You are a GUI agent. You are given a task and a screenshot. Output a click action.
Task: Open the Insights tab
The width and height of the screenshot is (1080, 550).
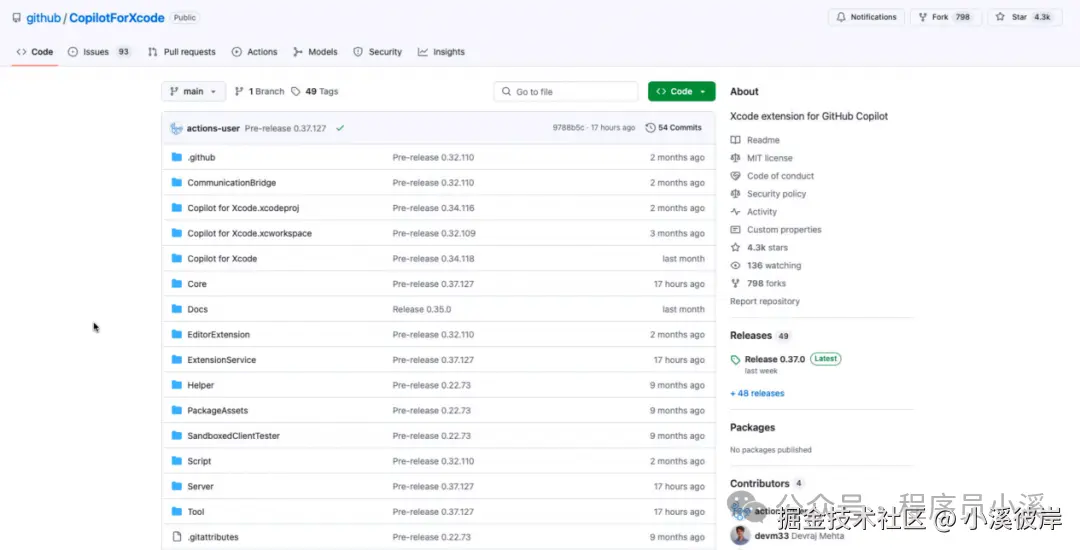tap(441, 52)
